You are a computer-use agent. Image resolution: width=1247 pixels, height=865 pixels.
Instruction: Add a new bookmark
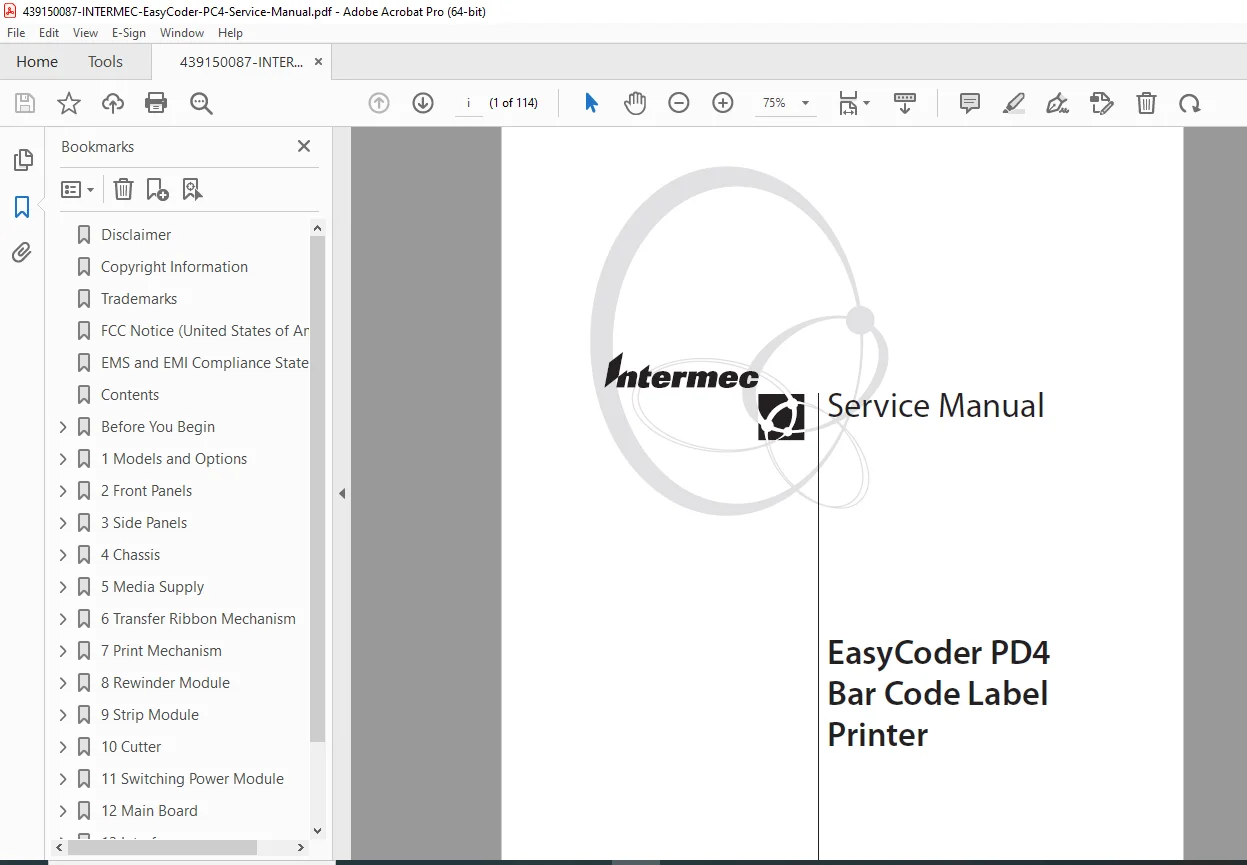pyautogui.click(x=157, y=189)
